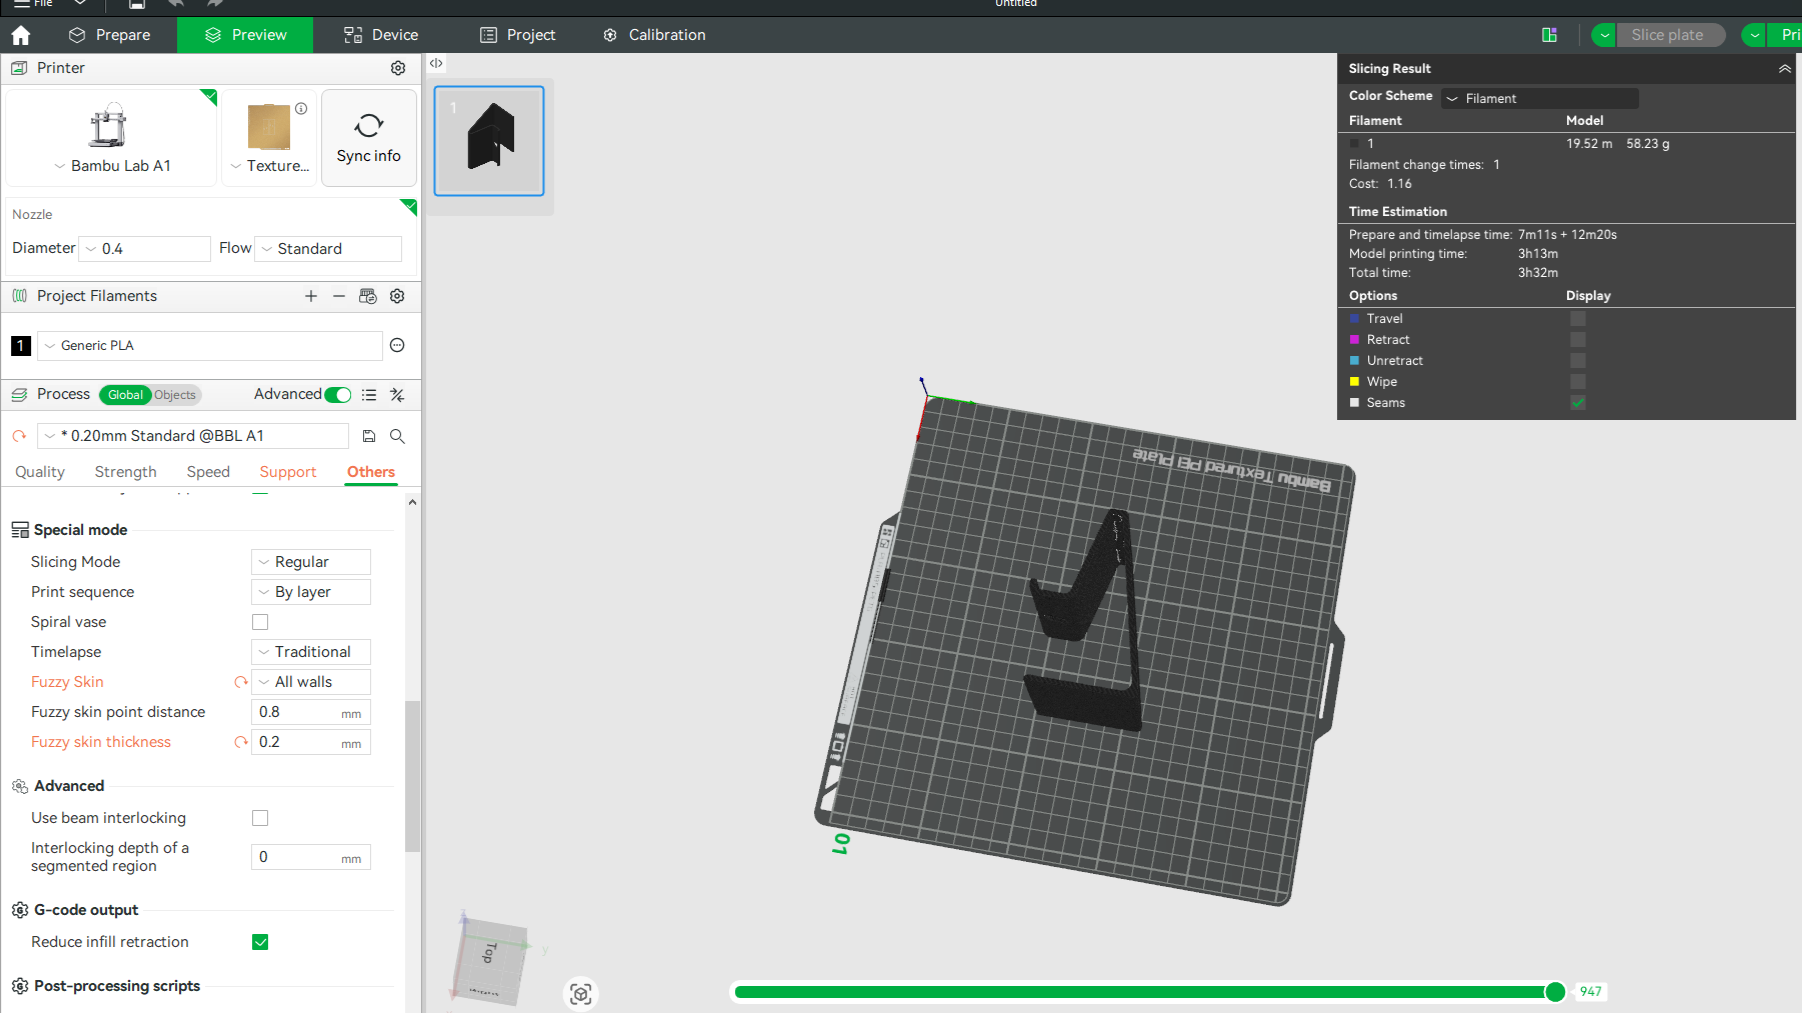Switch process scope to Objects

tap(175, 395)
